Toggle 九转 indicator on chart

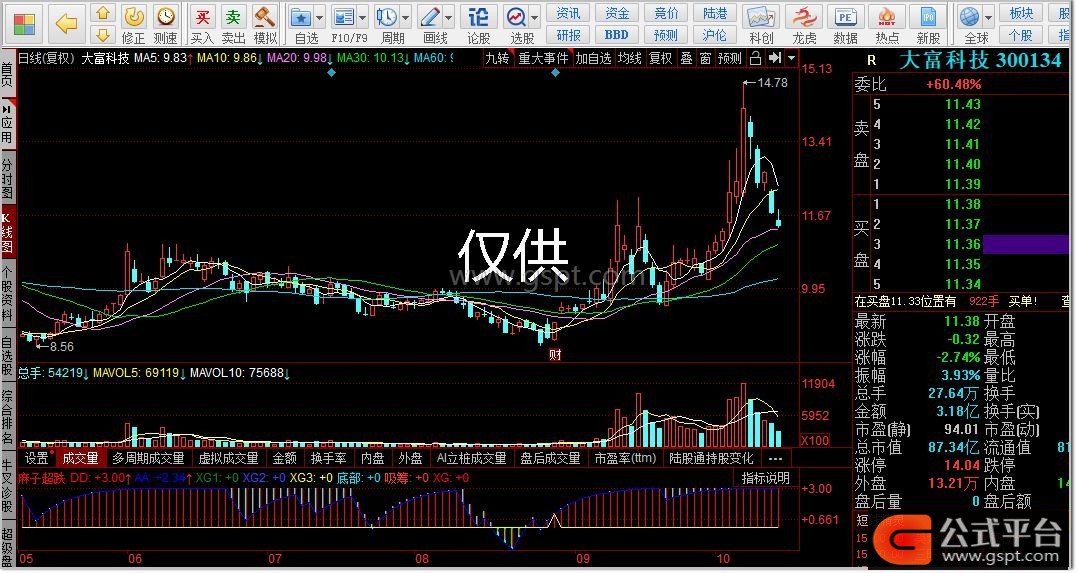497,58
